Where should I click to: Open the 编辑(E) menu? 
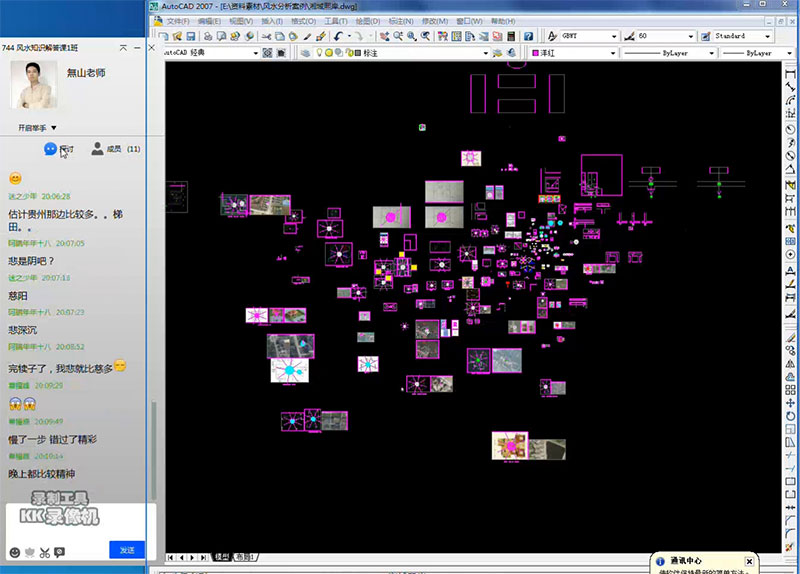click(x=209, y=21)
